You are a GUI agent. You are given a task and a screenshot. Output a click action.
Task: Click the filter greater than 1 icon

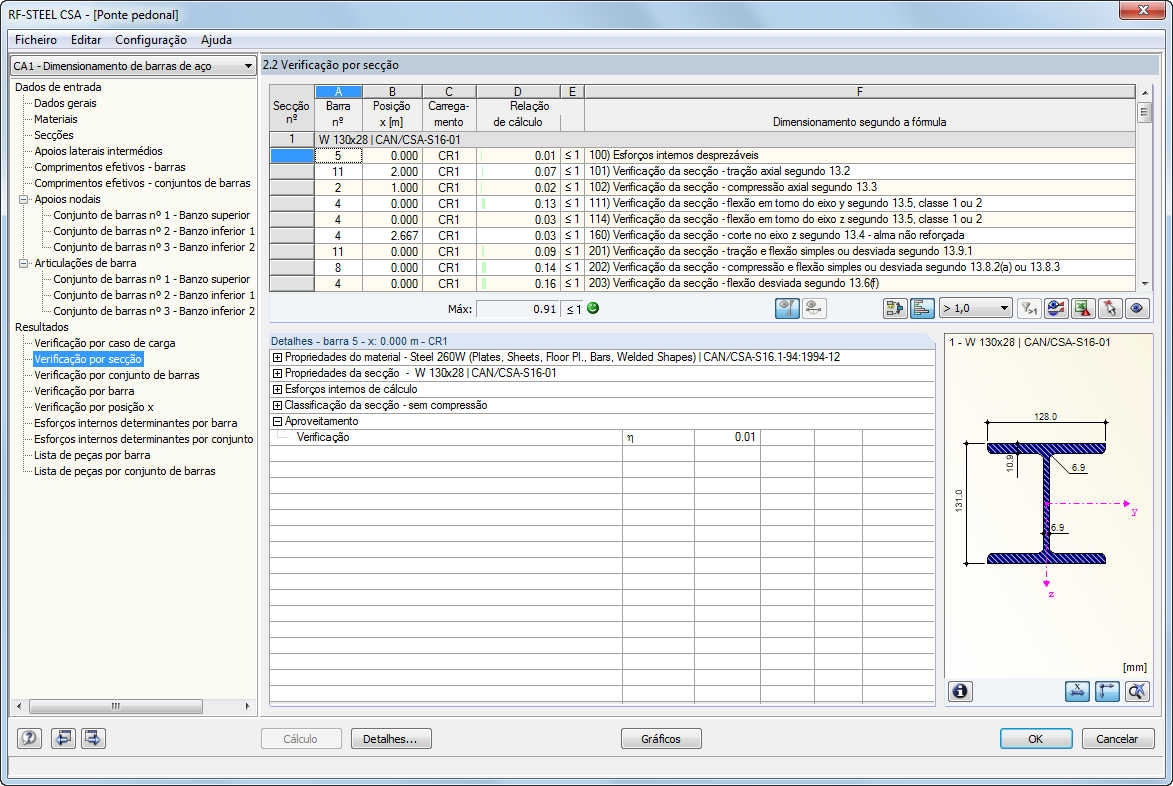(x=1029, y=308)
